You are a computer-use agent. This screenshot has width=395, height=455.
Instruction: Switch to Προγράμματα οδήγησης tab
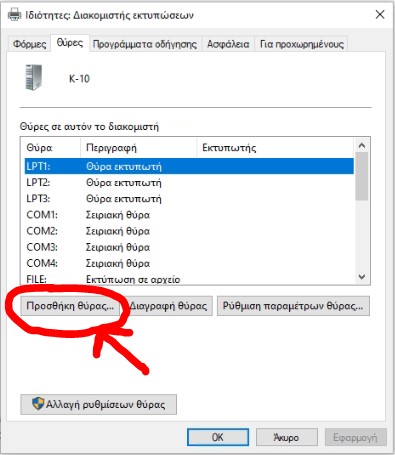point(145,44)
